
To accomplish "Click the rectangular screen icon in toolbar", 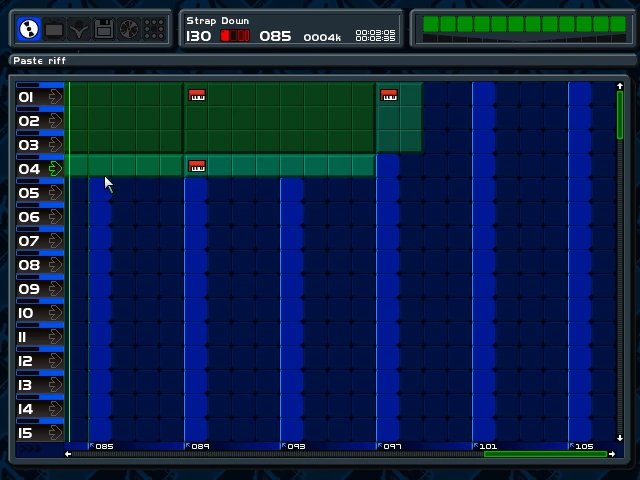I will pyautogui.click(x=54, y=30).
